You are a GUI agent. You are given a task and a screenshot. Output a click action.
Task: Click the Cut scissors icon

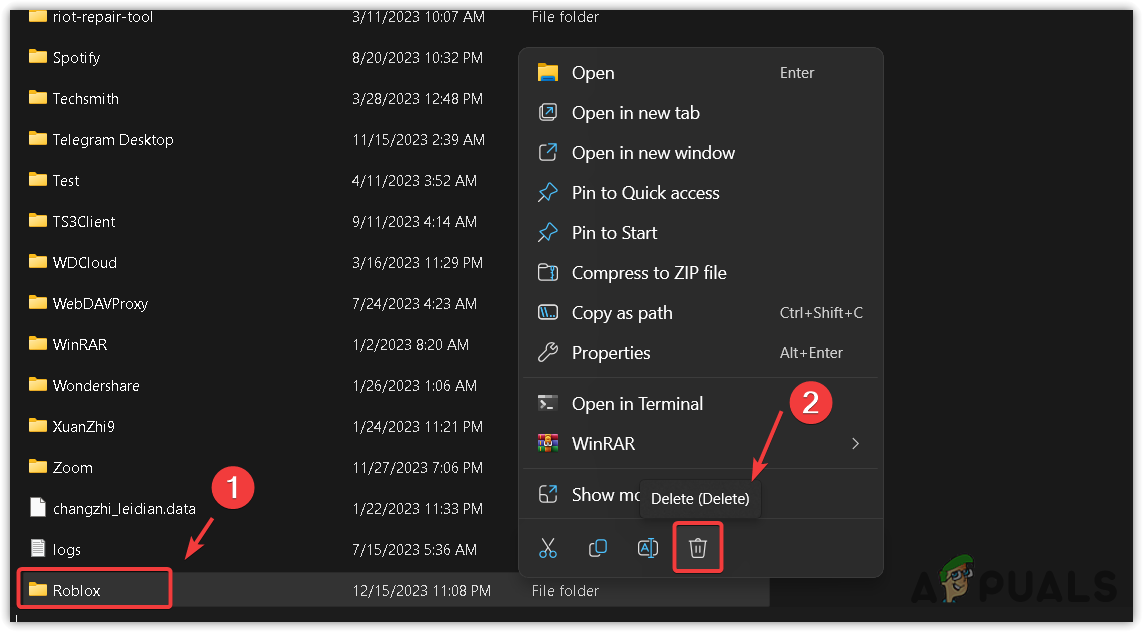(547, 548)
